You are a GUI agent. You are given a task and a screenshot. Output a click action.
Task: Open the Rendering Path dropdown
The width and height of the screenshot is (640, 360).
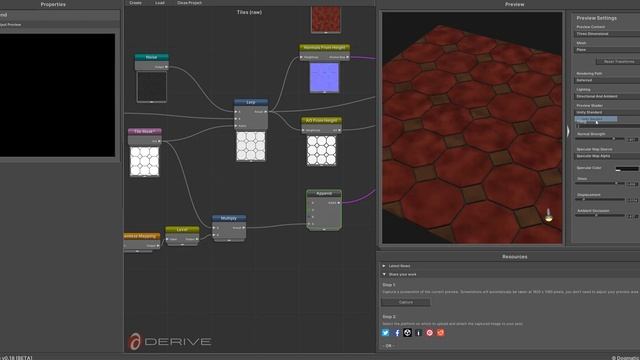(607, 80)
